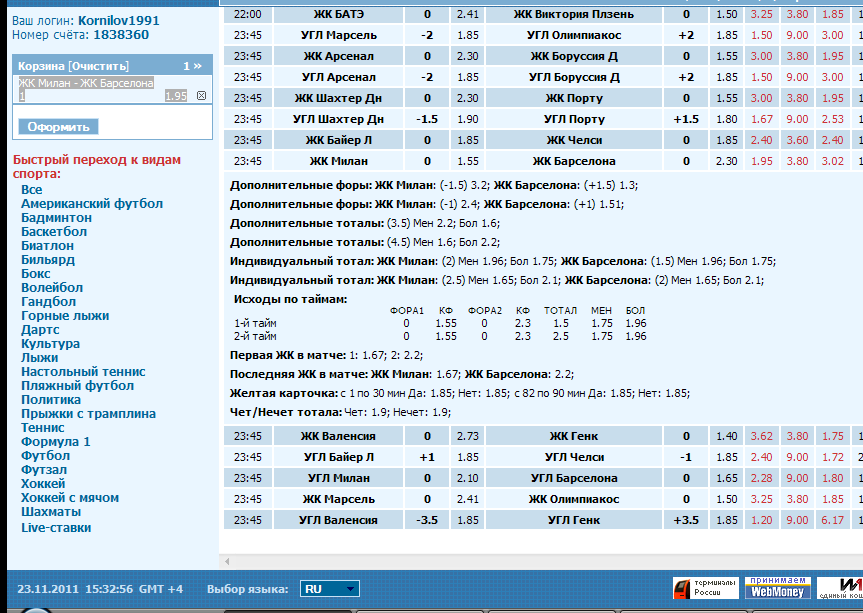Image resolution: width=863 pixels, height=613 pixels.
Task: Remove ЖК Милан bet from basket
Action: click(201, 96)
